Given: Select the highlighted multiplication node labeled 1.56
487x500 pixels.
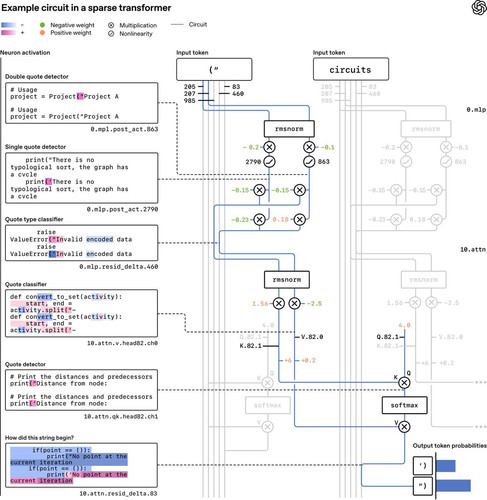Looking at the screenshot, I should pos(279,303).
